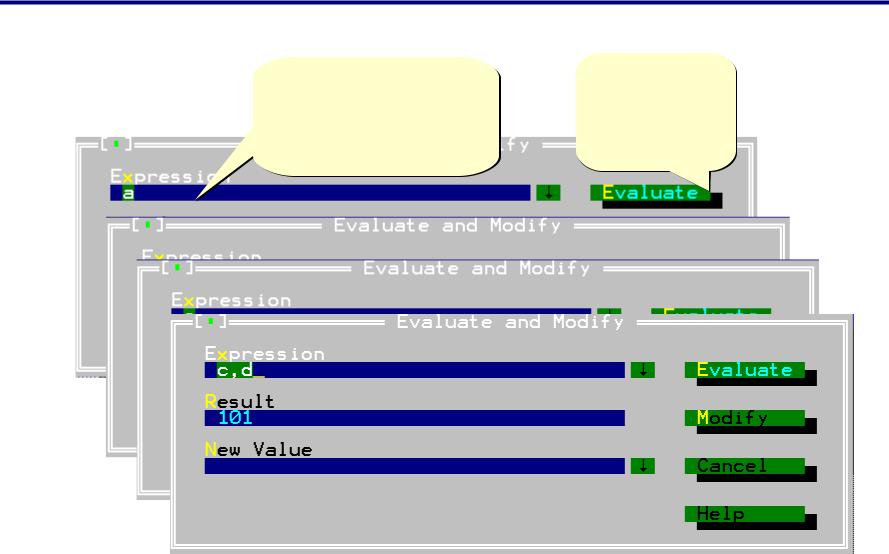Viewport: 889px width, 554px height.
Task: Click the Result field showing 101
Action: 414,418
